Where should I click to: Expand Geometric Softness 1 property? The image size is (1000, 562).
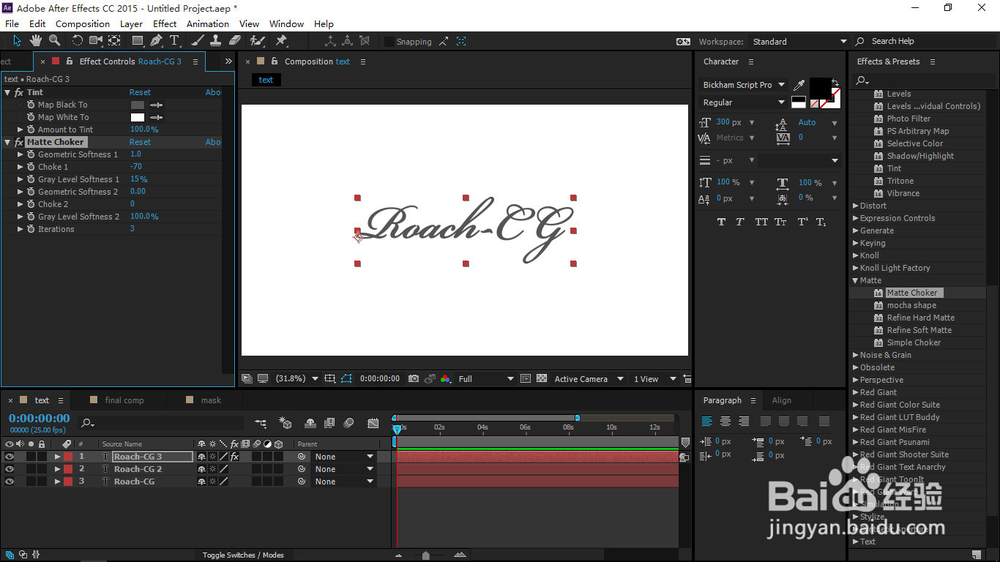20,154
